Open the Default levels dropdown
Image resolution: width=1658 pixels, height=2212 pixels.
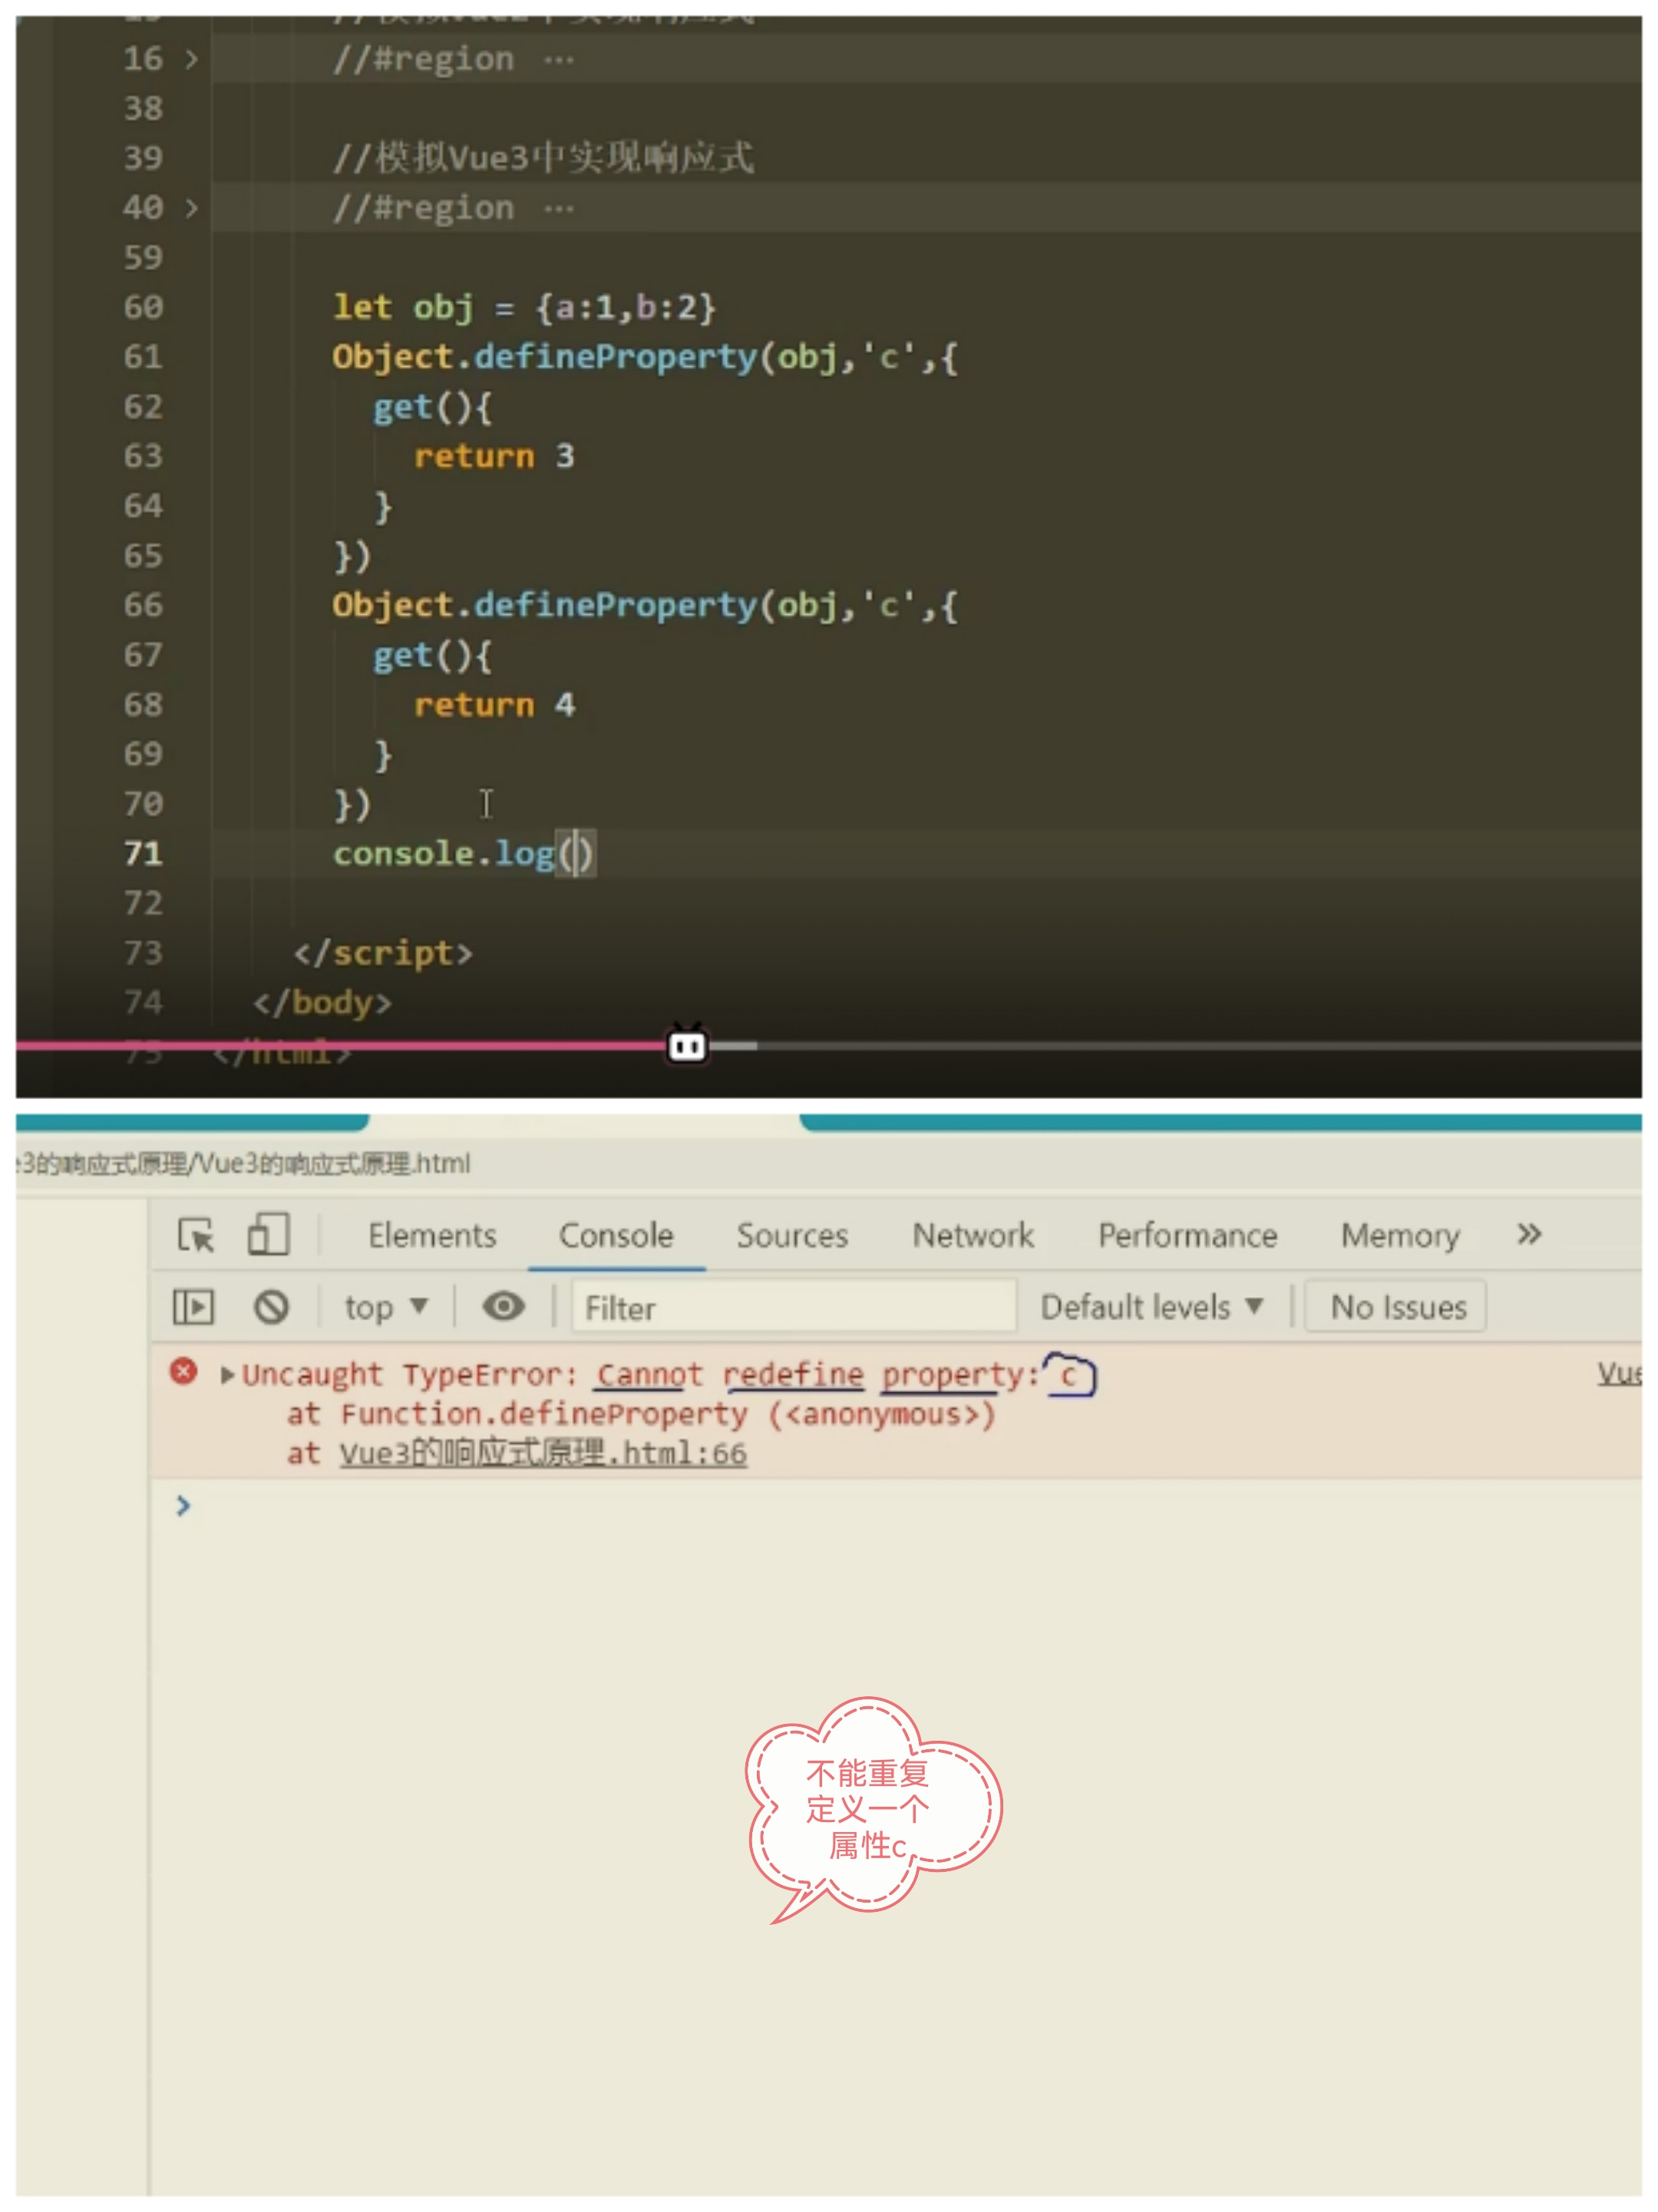(x=1151, y=1307)
